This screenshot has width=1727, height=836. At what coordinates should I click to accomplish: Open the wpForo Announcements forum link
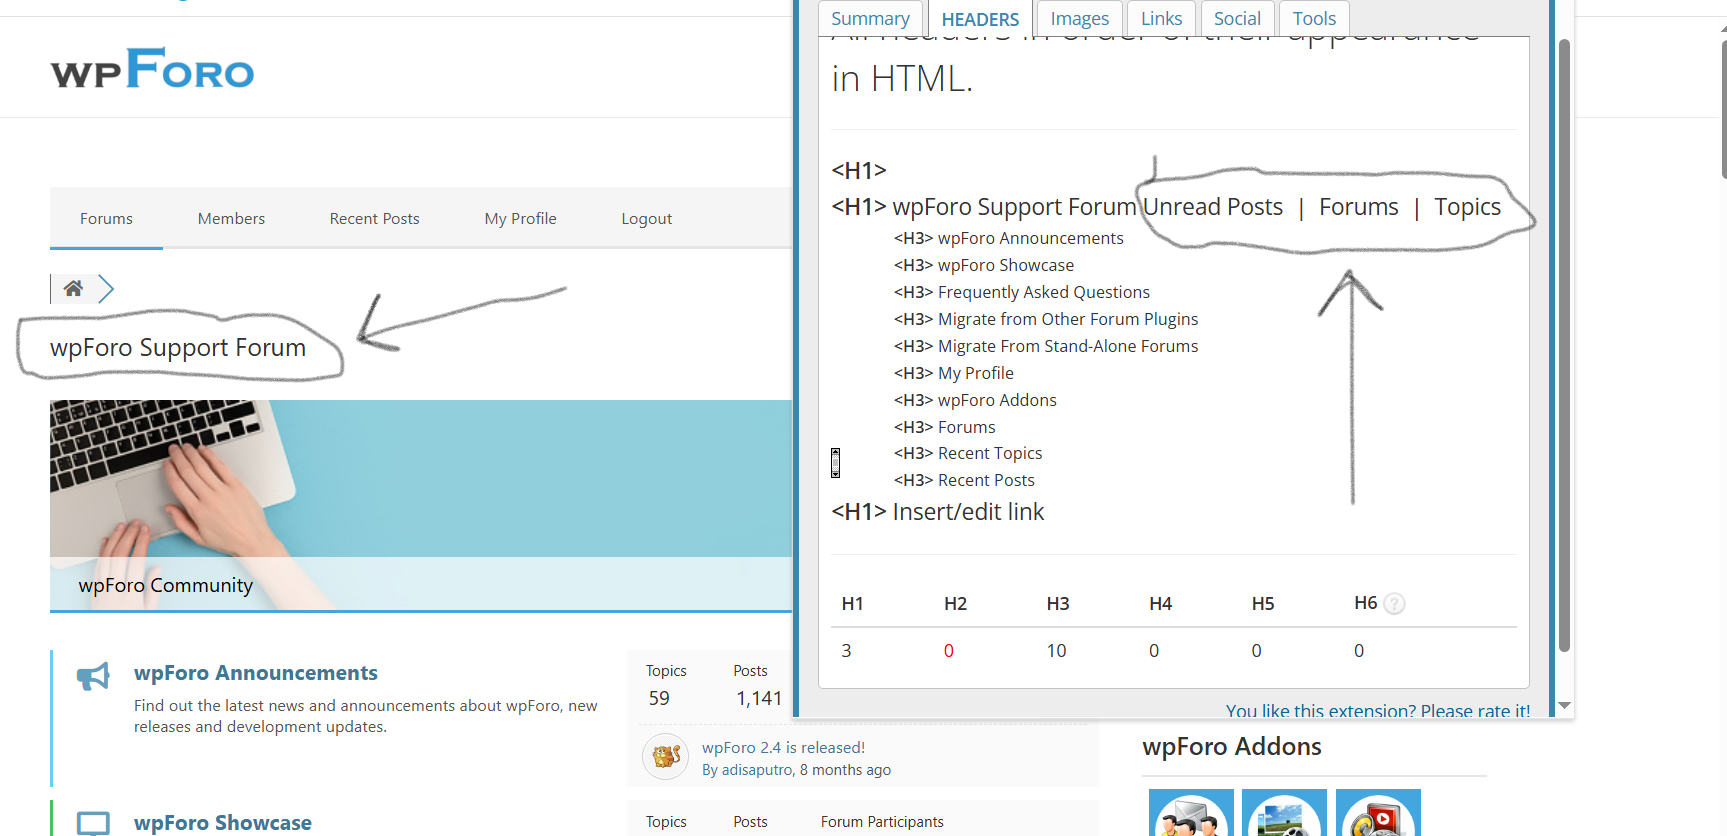[256, 673]
